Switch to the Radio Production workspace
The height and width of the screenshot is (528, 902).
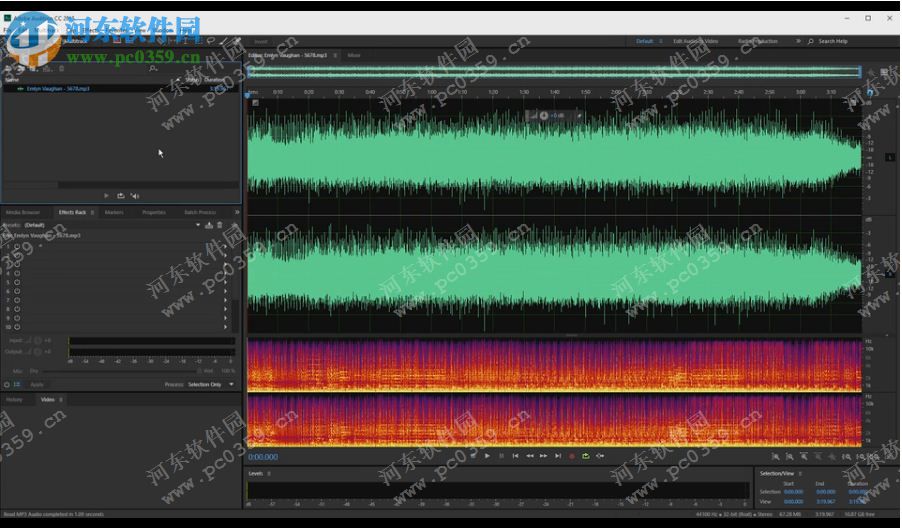coord(758,41)
